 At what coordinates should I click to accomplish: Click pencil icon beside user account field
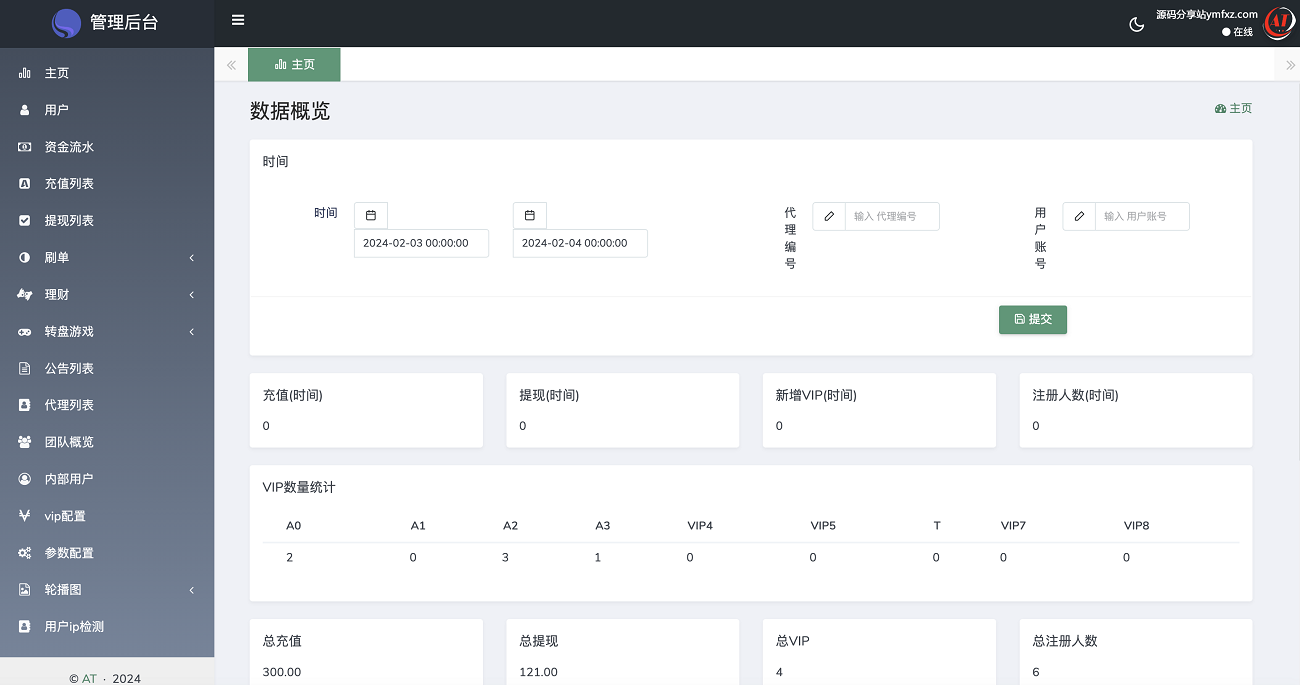pyautogui.click(x=1079, y=216)
